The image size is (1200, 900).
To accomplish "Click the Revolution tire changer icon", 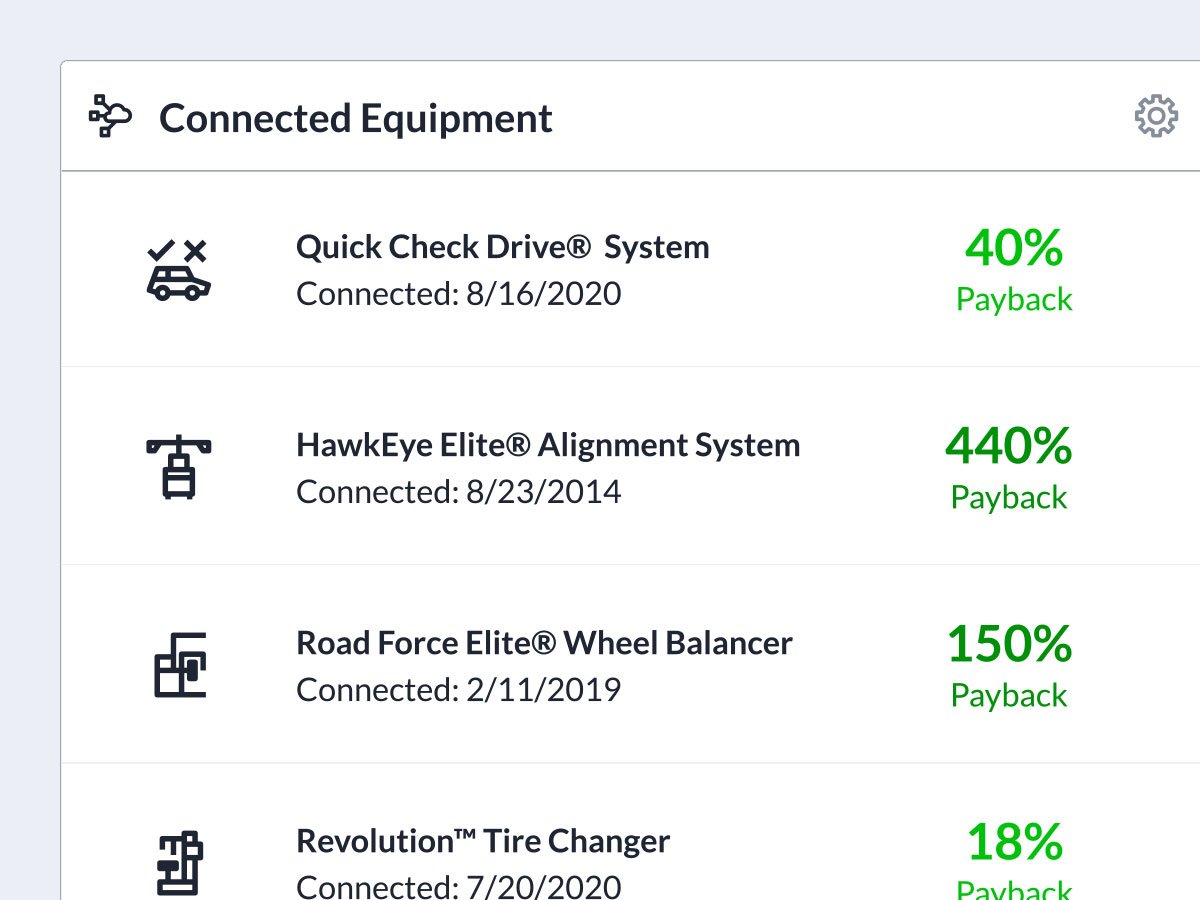I will [x=180, y=862].
